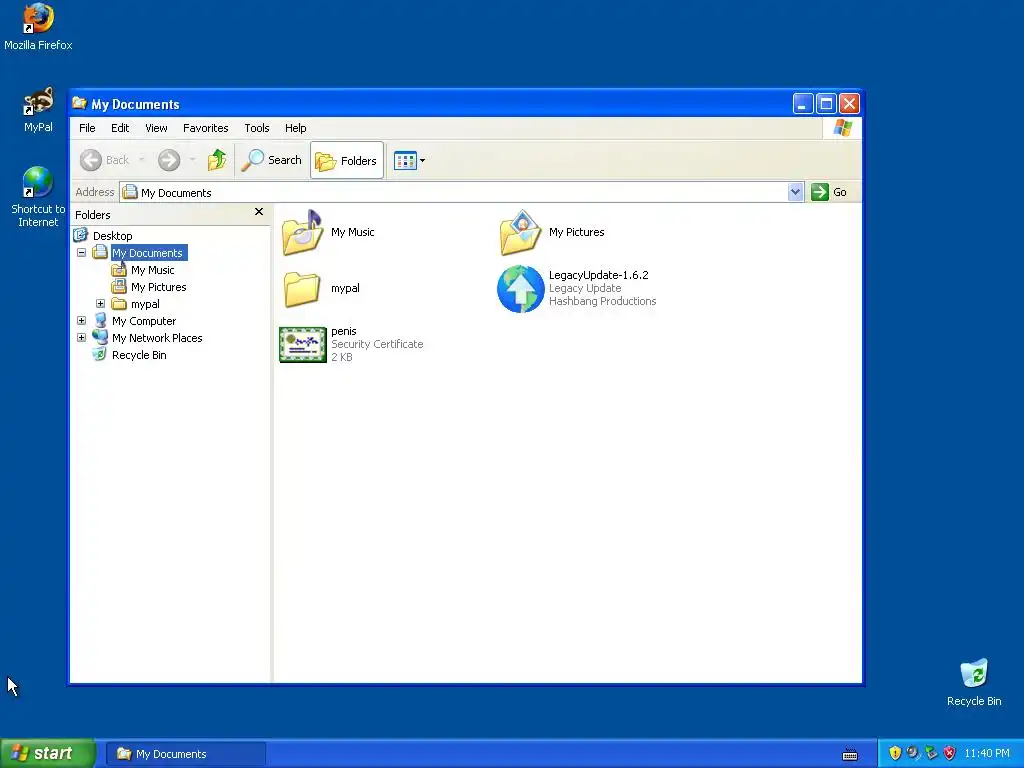Select My Pictures in the folder tree
Viewport: 1024px width, 768px height.
158,287
